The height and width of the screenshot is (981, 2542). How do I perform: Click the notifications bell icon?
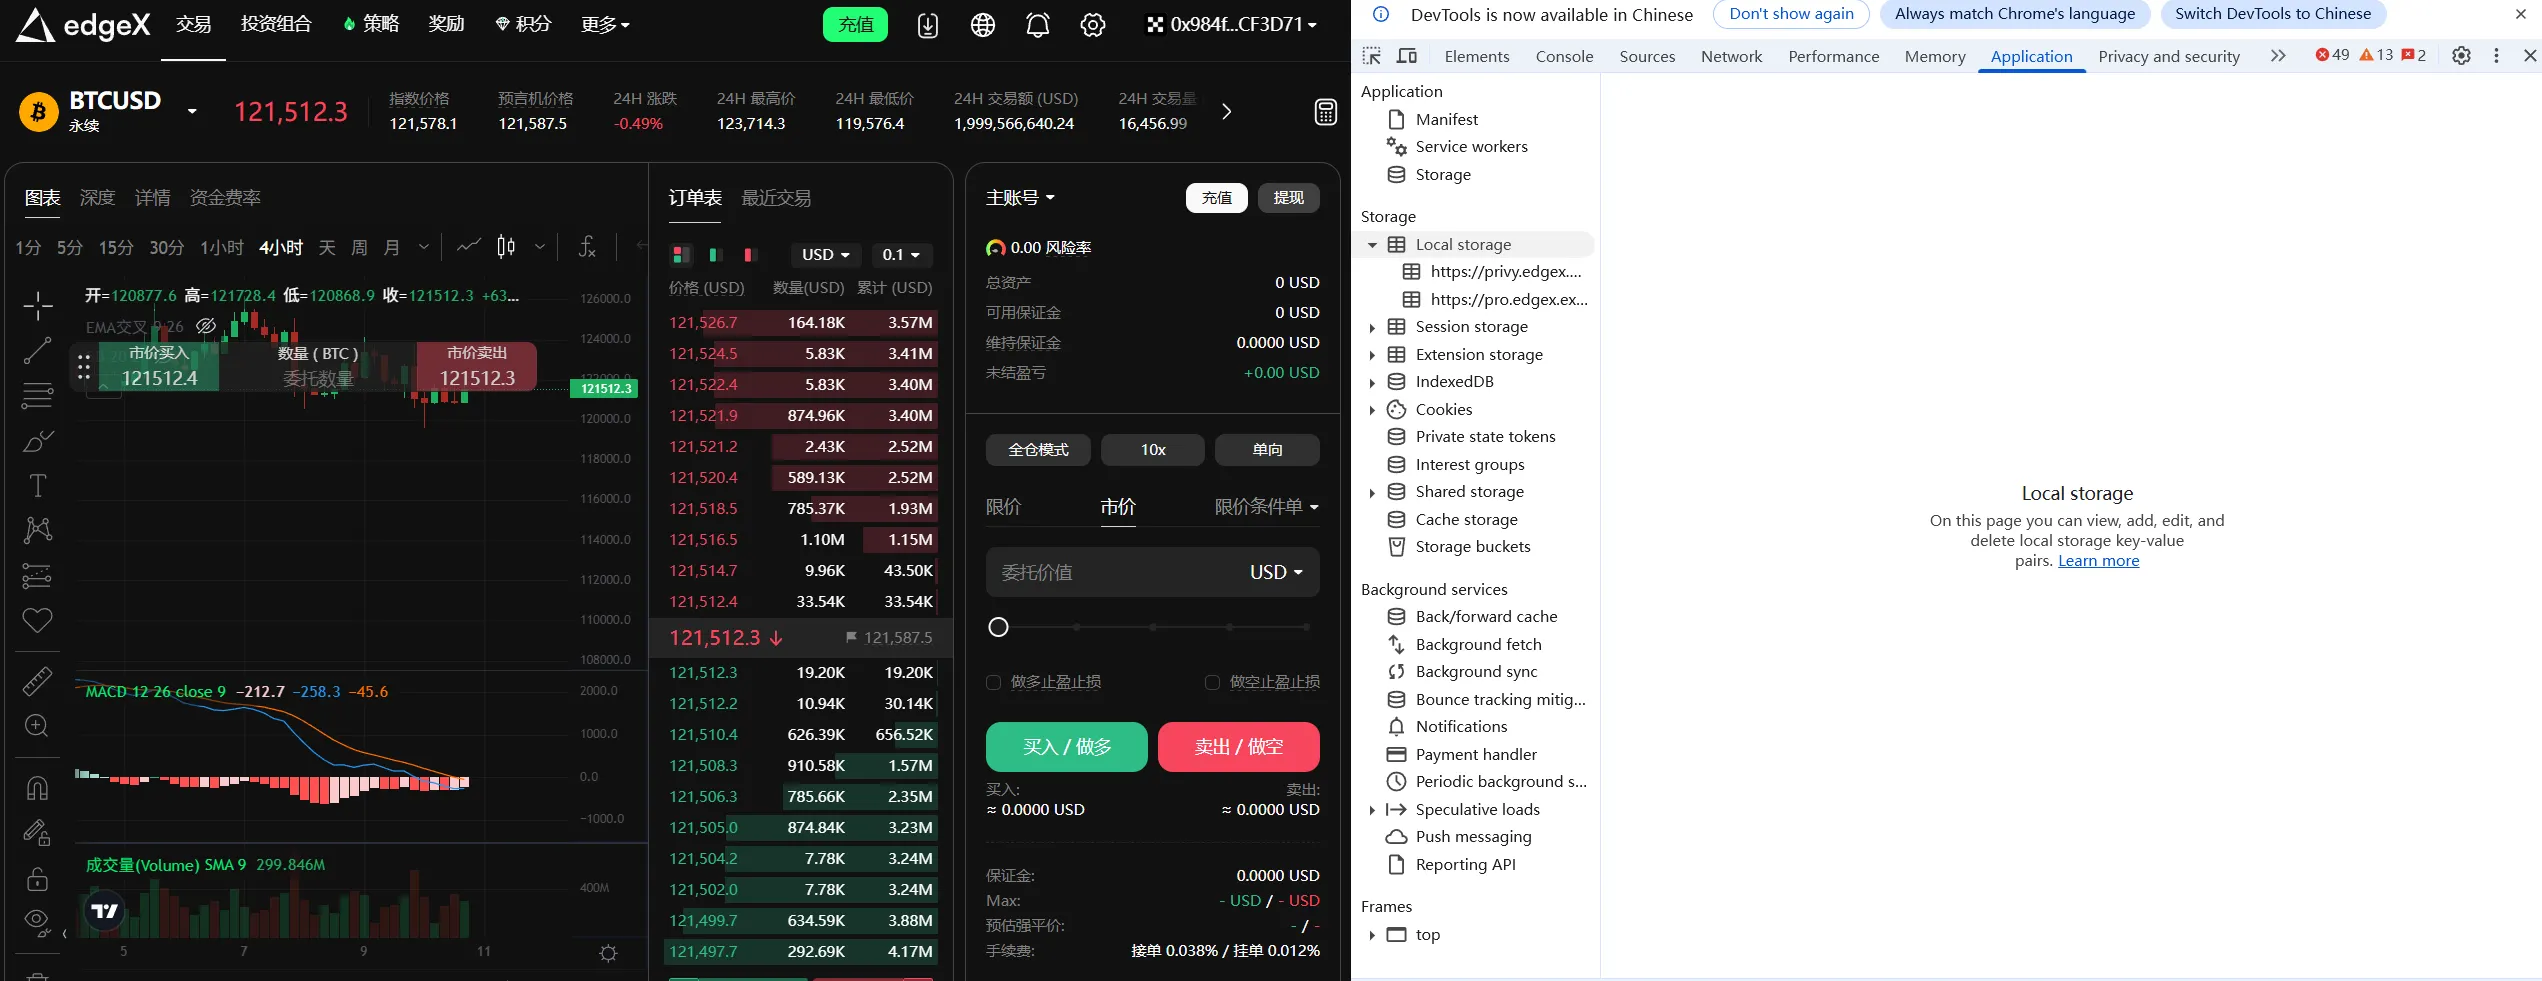coord(1037,24)
